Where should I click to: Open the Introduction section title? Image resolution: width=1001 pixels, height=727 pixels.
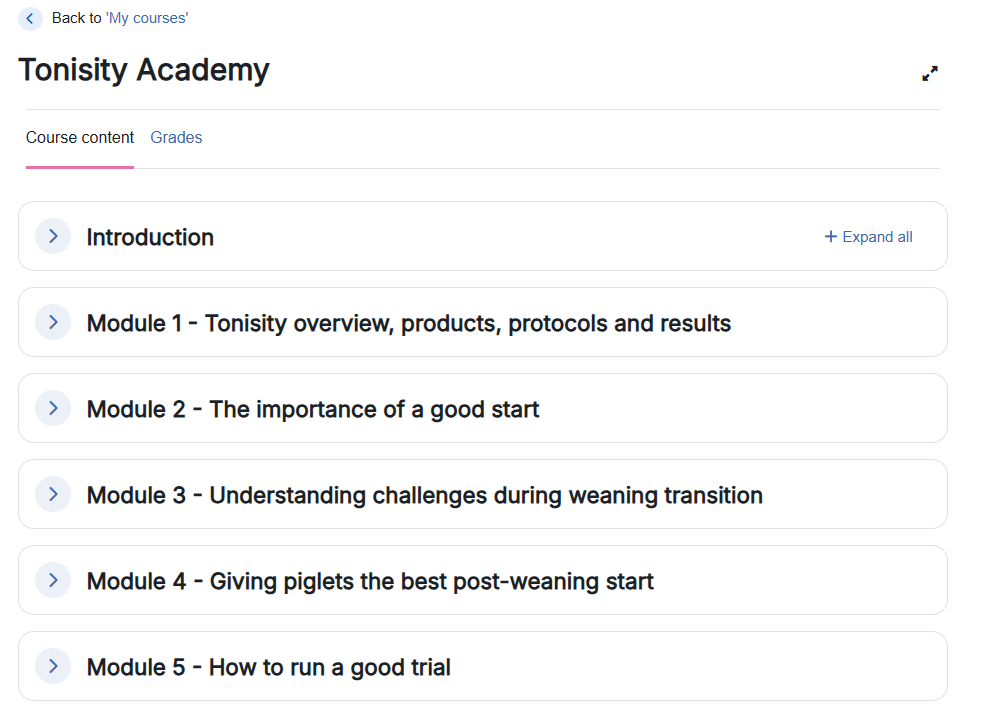[x=150, y=237]
